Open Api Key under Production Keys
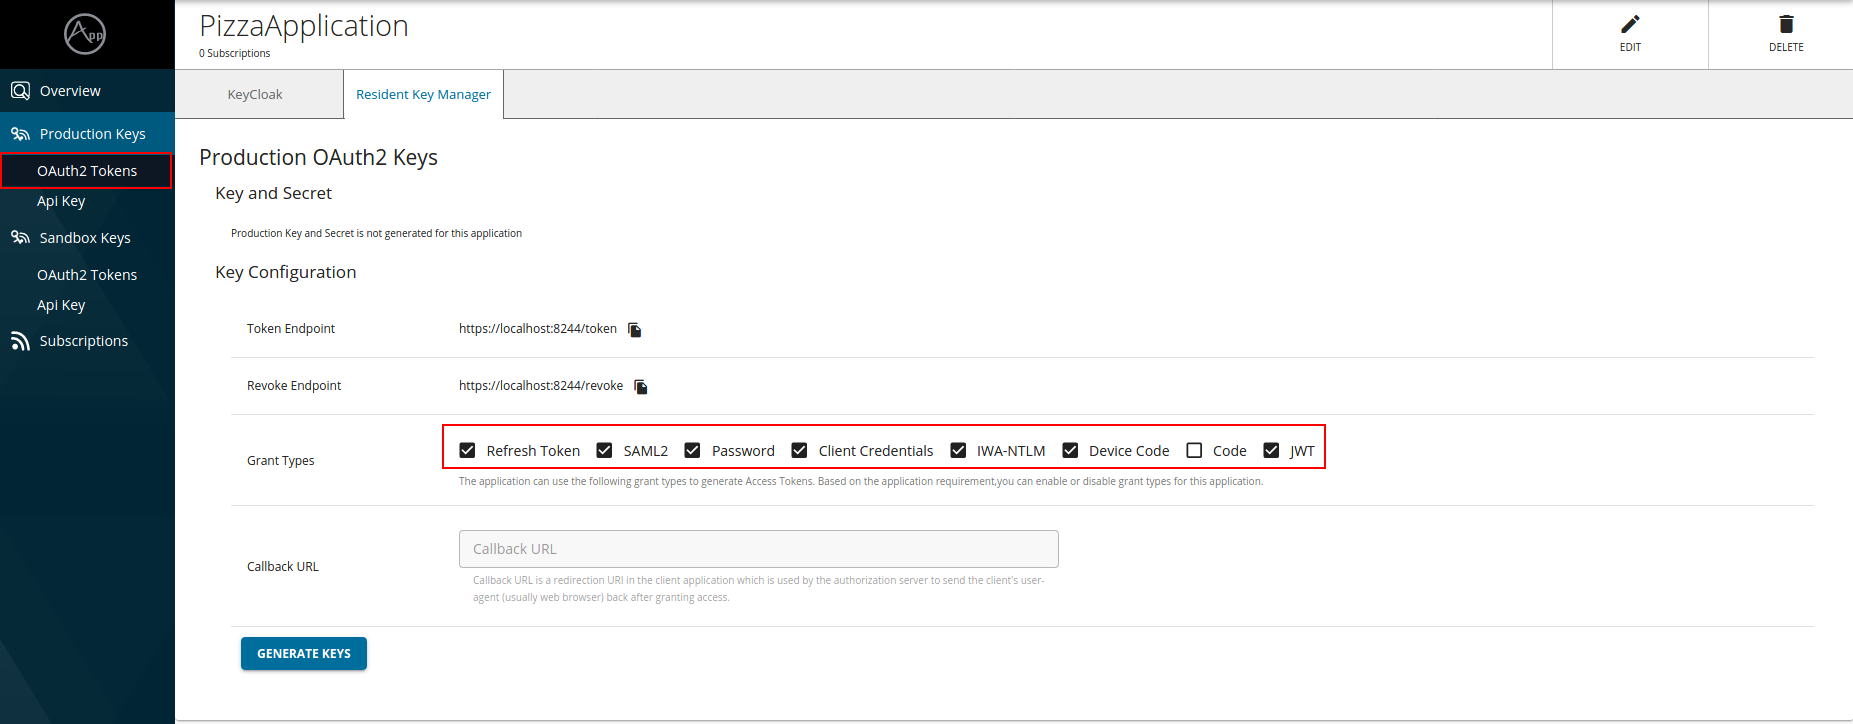The image size is (1853, 724). pos(61,201)
